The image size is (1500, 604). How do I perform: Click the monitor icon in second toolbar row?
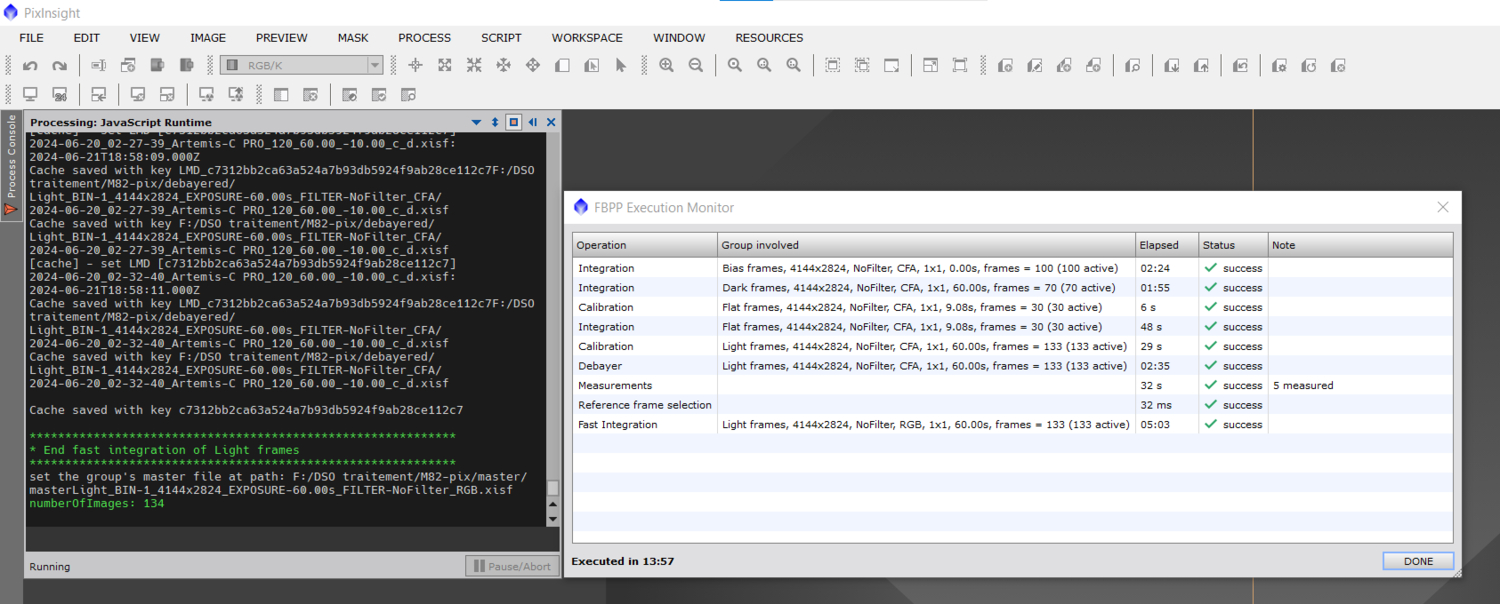(x=30, y=95)
